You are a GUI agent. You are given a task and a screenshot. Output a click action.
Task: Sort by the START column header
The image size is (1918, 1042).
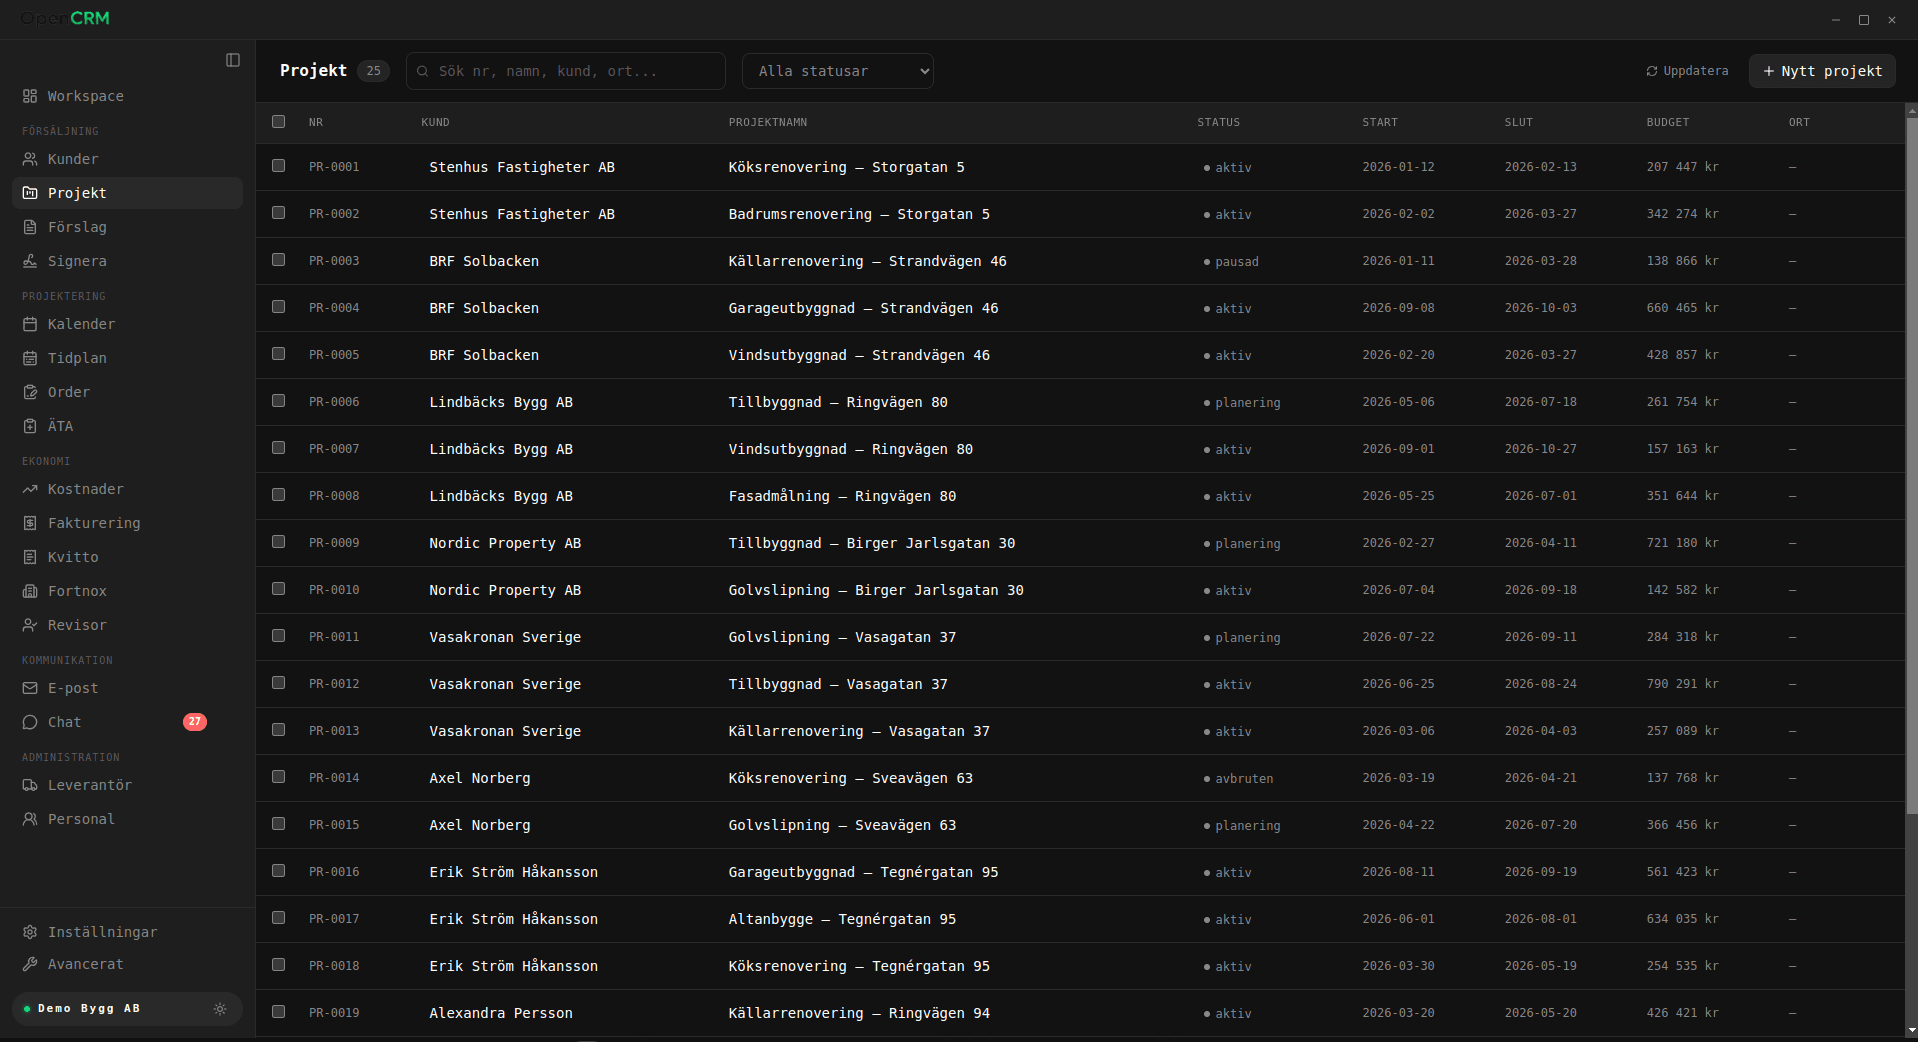[x=1380, y=122]
